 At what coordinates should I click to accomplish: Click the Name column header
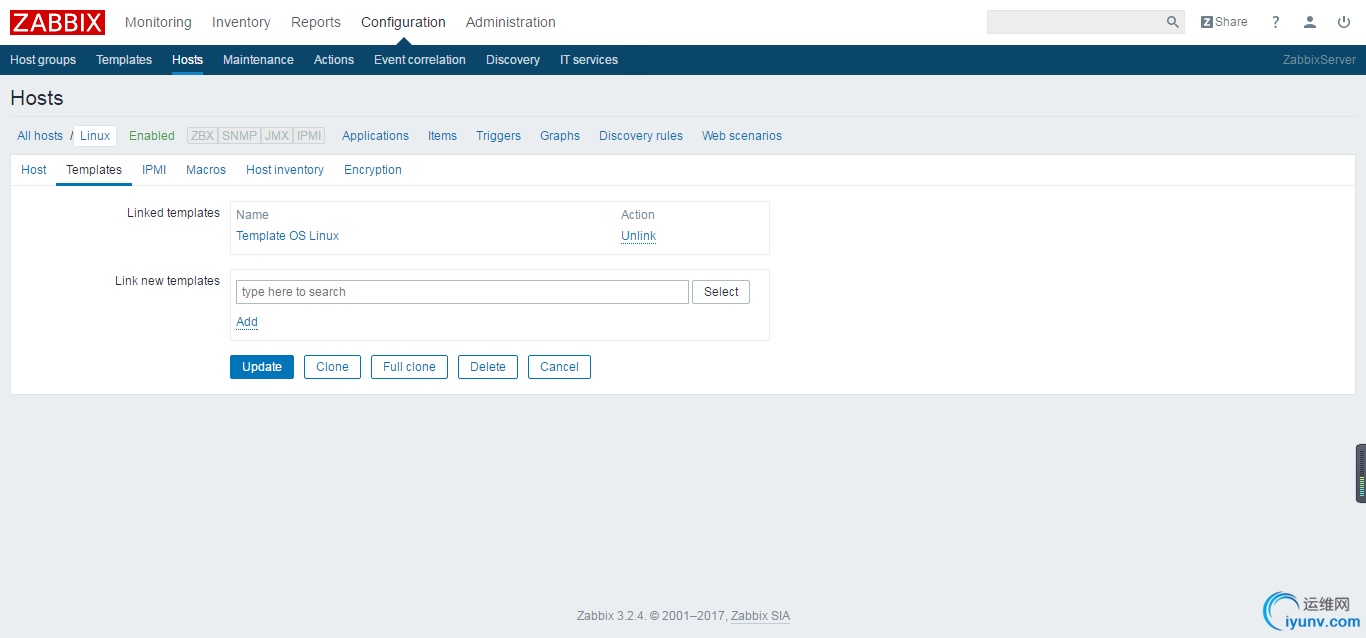point(252,215)
